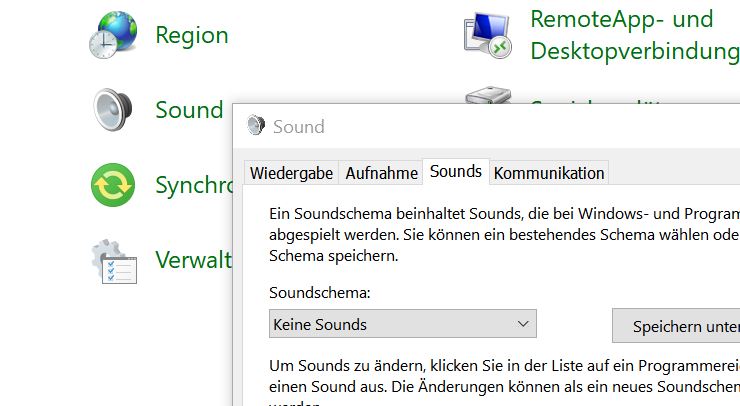Expand the Soundschema chevron arrow
This screenshot has width=740, height=406.
(523, 324)
